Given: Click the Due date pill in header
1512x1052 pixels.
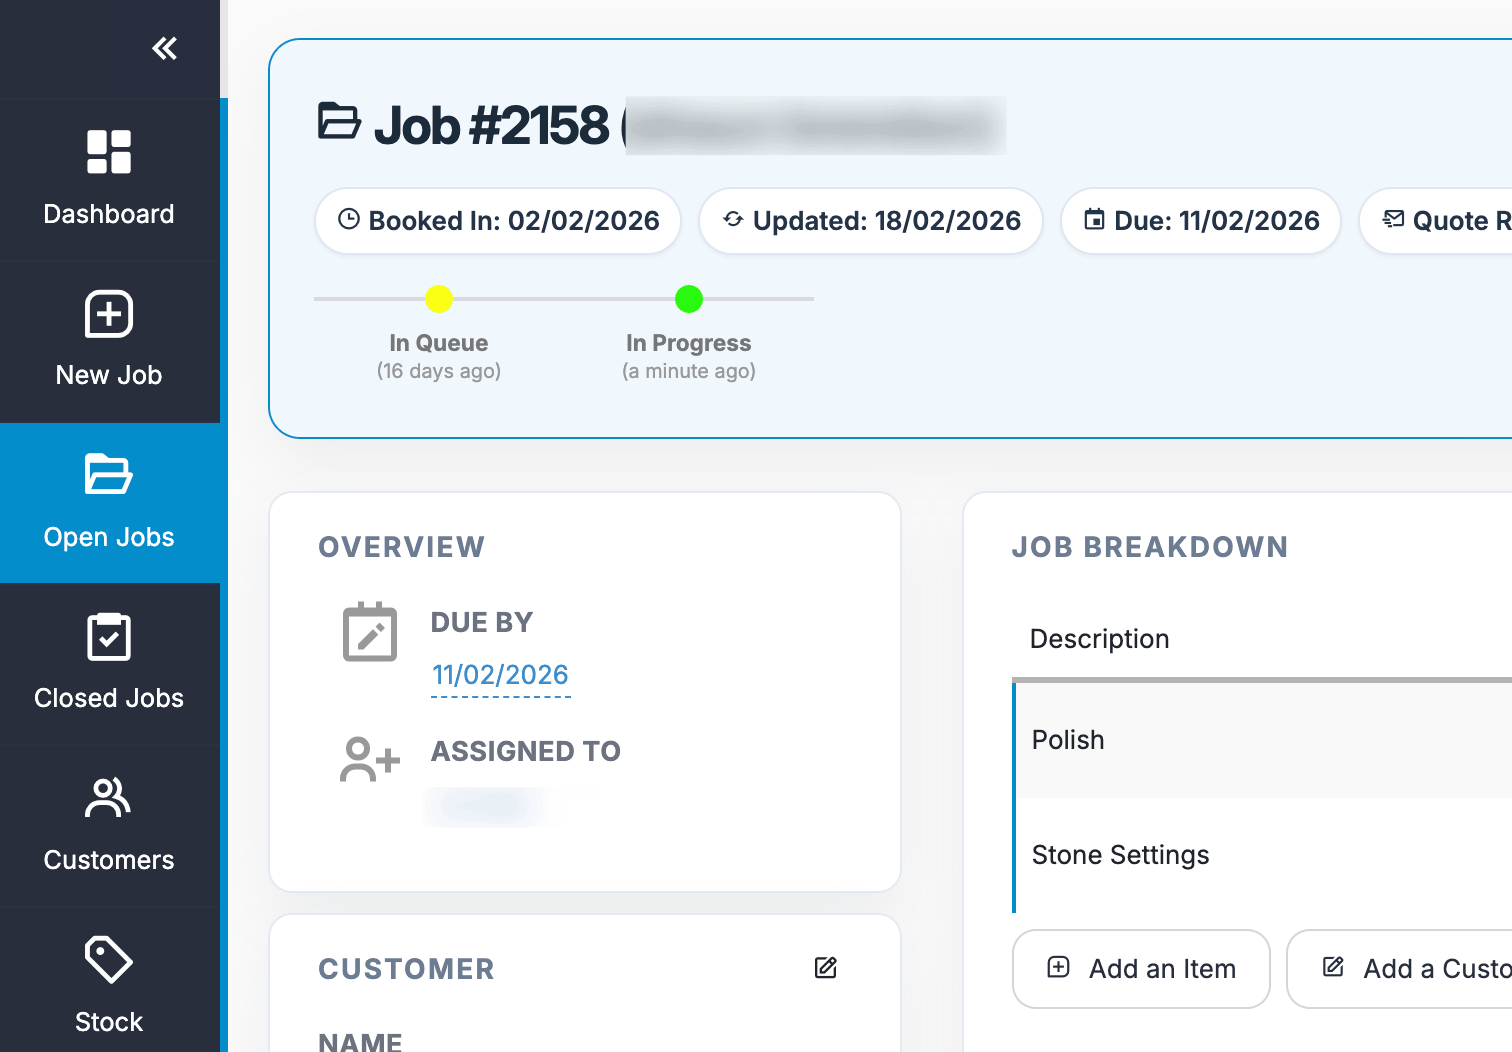Looking at the screenshot, I should point(1201,221).
